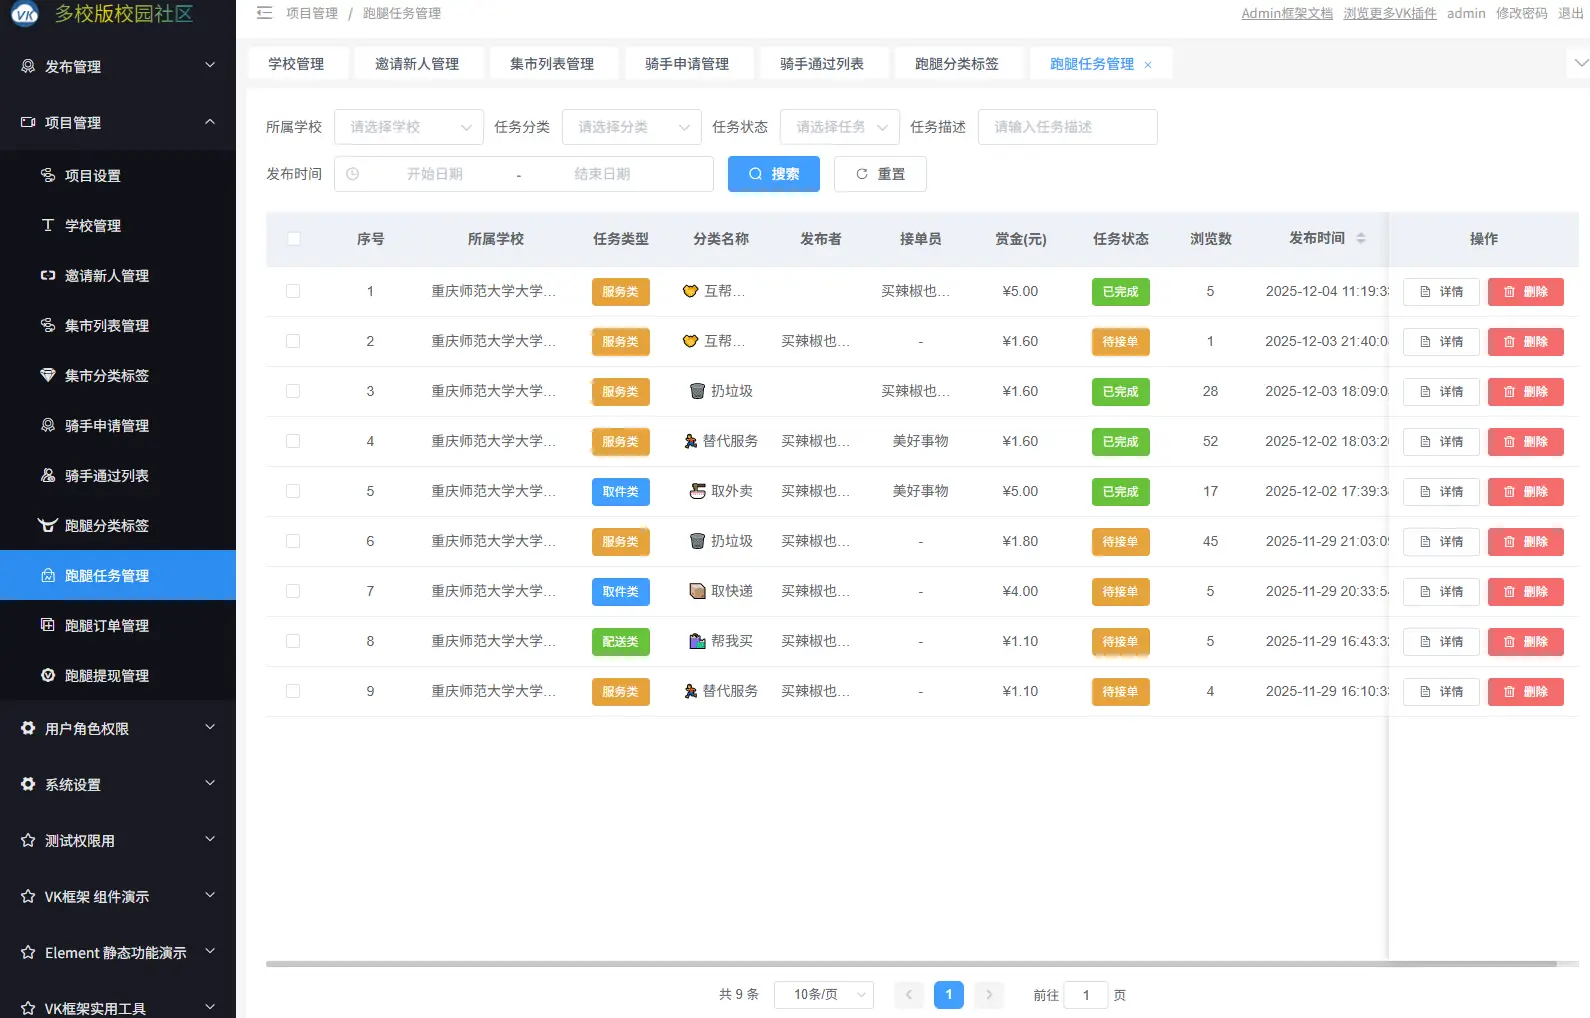The width and height of the screenshot is (1590, 1018).
Task: Click the sidebar collapse icon in header
Action: click(264, 13)
